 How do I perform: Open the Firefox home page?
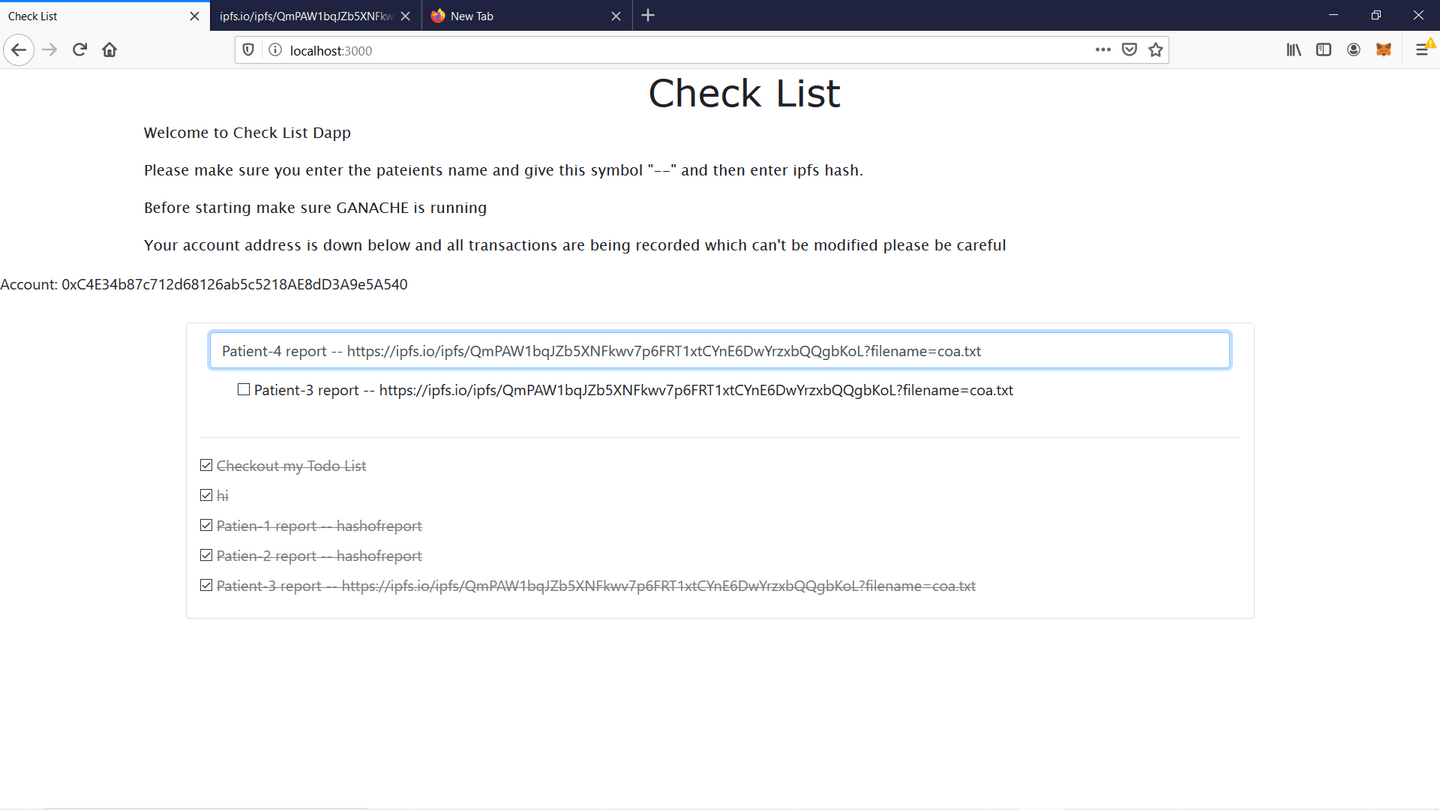tap(110, 50)
